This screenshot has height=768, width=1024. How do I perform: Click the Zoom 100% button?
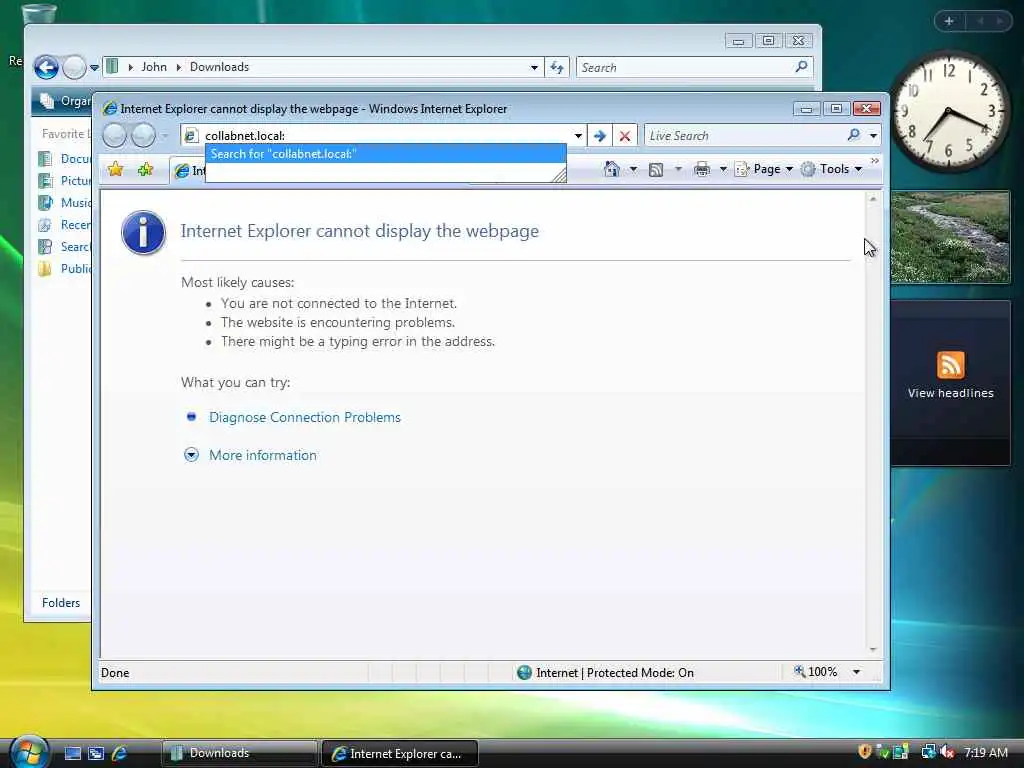click(x=816, y=672)
